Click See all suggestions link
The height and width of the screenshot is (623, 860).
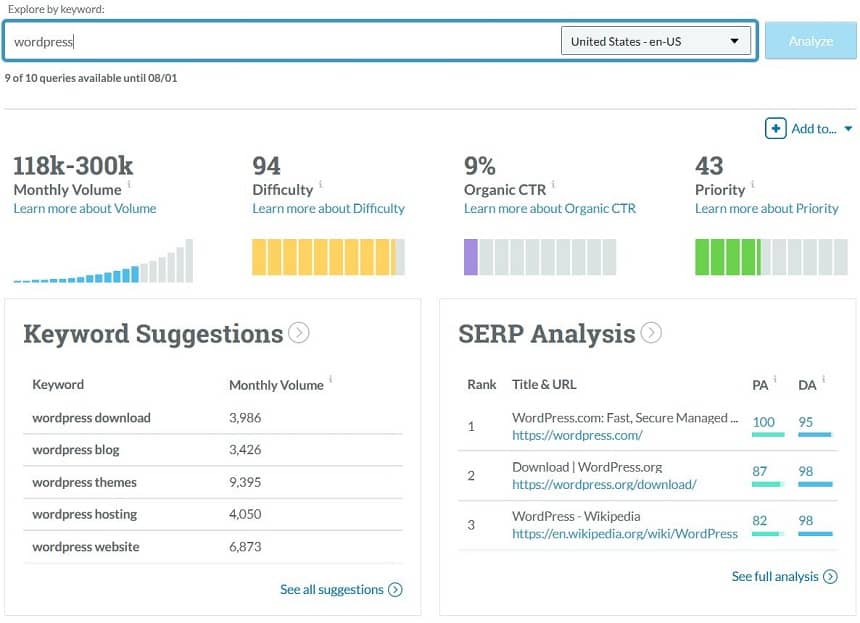(332, 590)
